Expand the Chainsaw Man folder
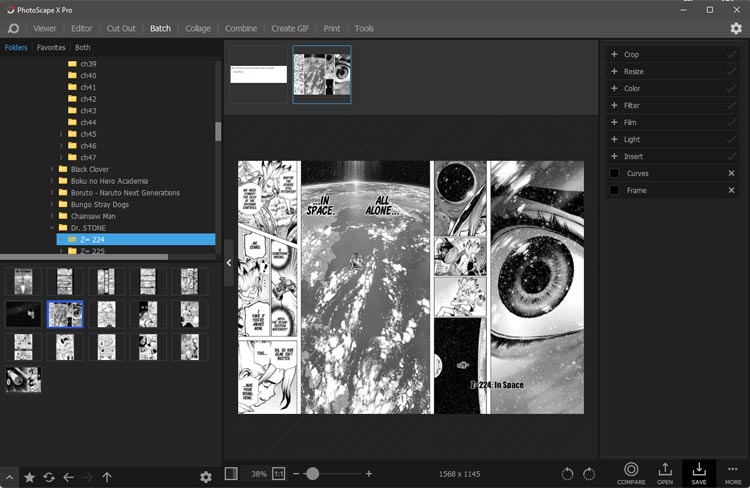 click(x=52, y=216)
